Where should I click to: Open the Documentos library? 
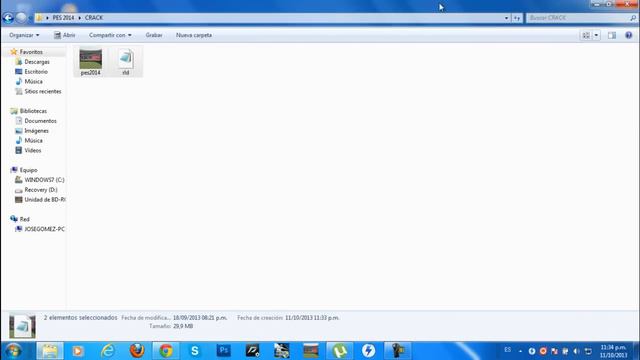(40, 121)
